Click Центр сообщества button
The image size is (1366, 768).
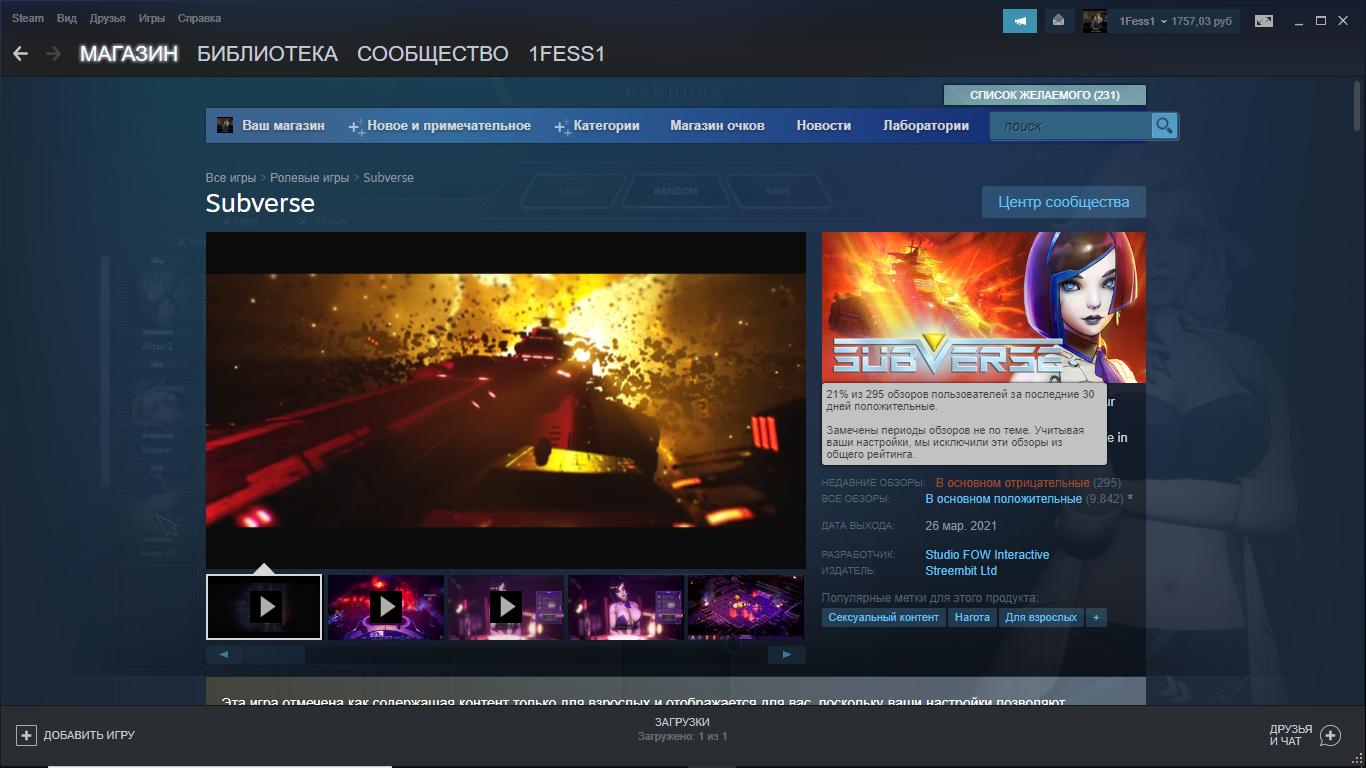point(1063,202)
